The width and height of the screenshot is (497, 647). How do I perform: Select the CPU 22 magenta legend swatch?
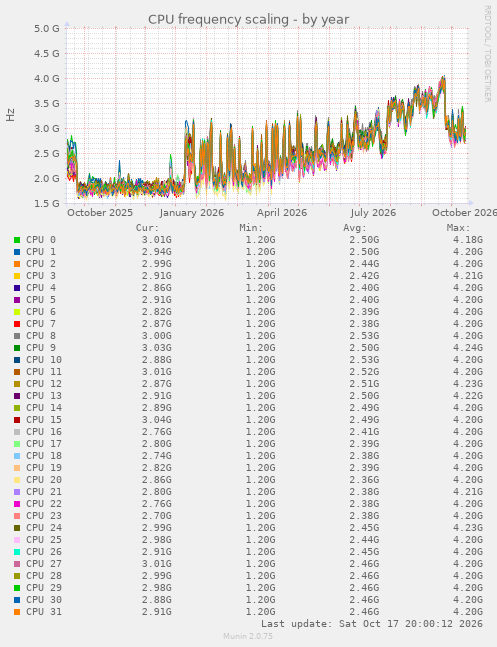(x=17, y=504)
